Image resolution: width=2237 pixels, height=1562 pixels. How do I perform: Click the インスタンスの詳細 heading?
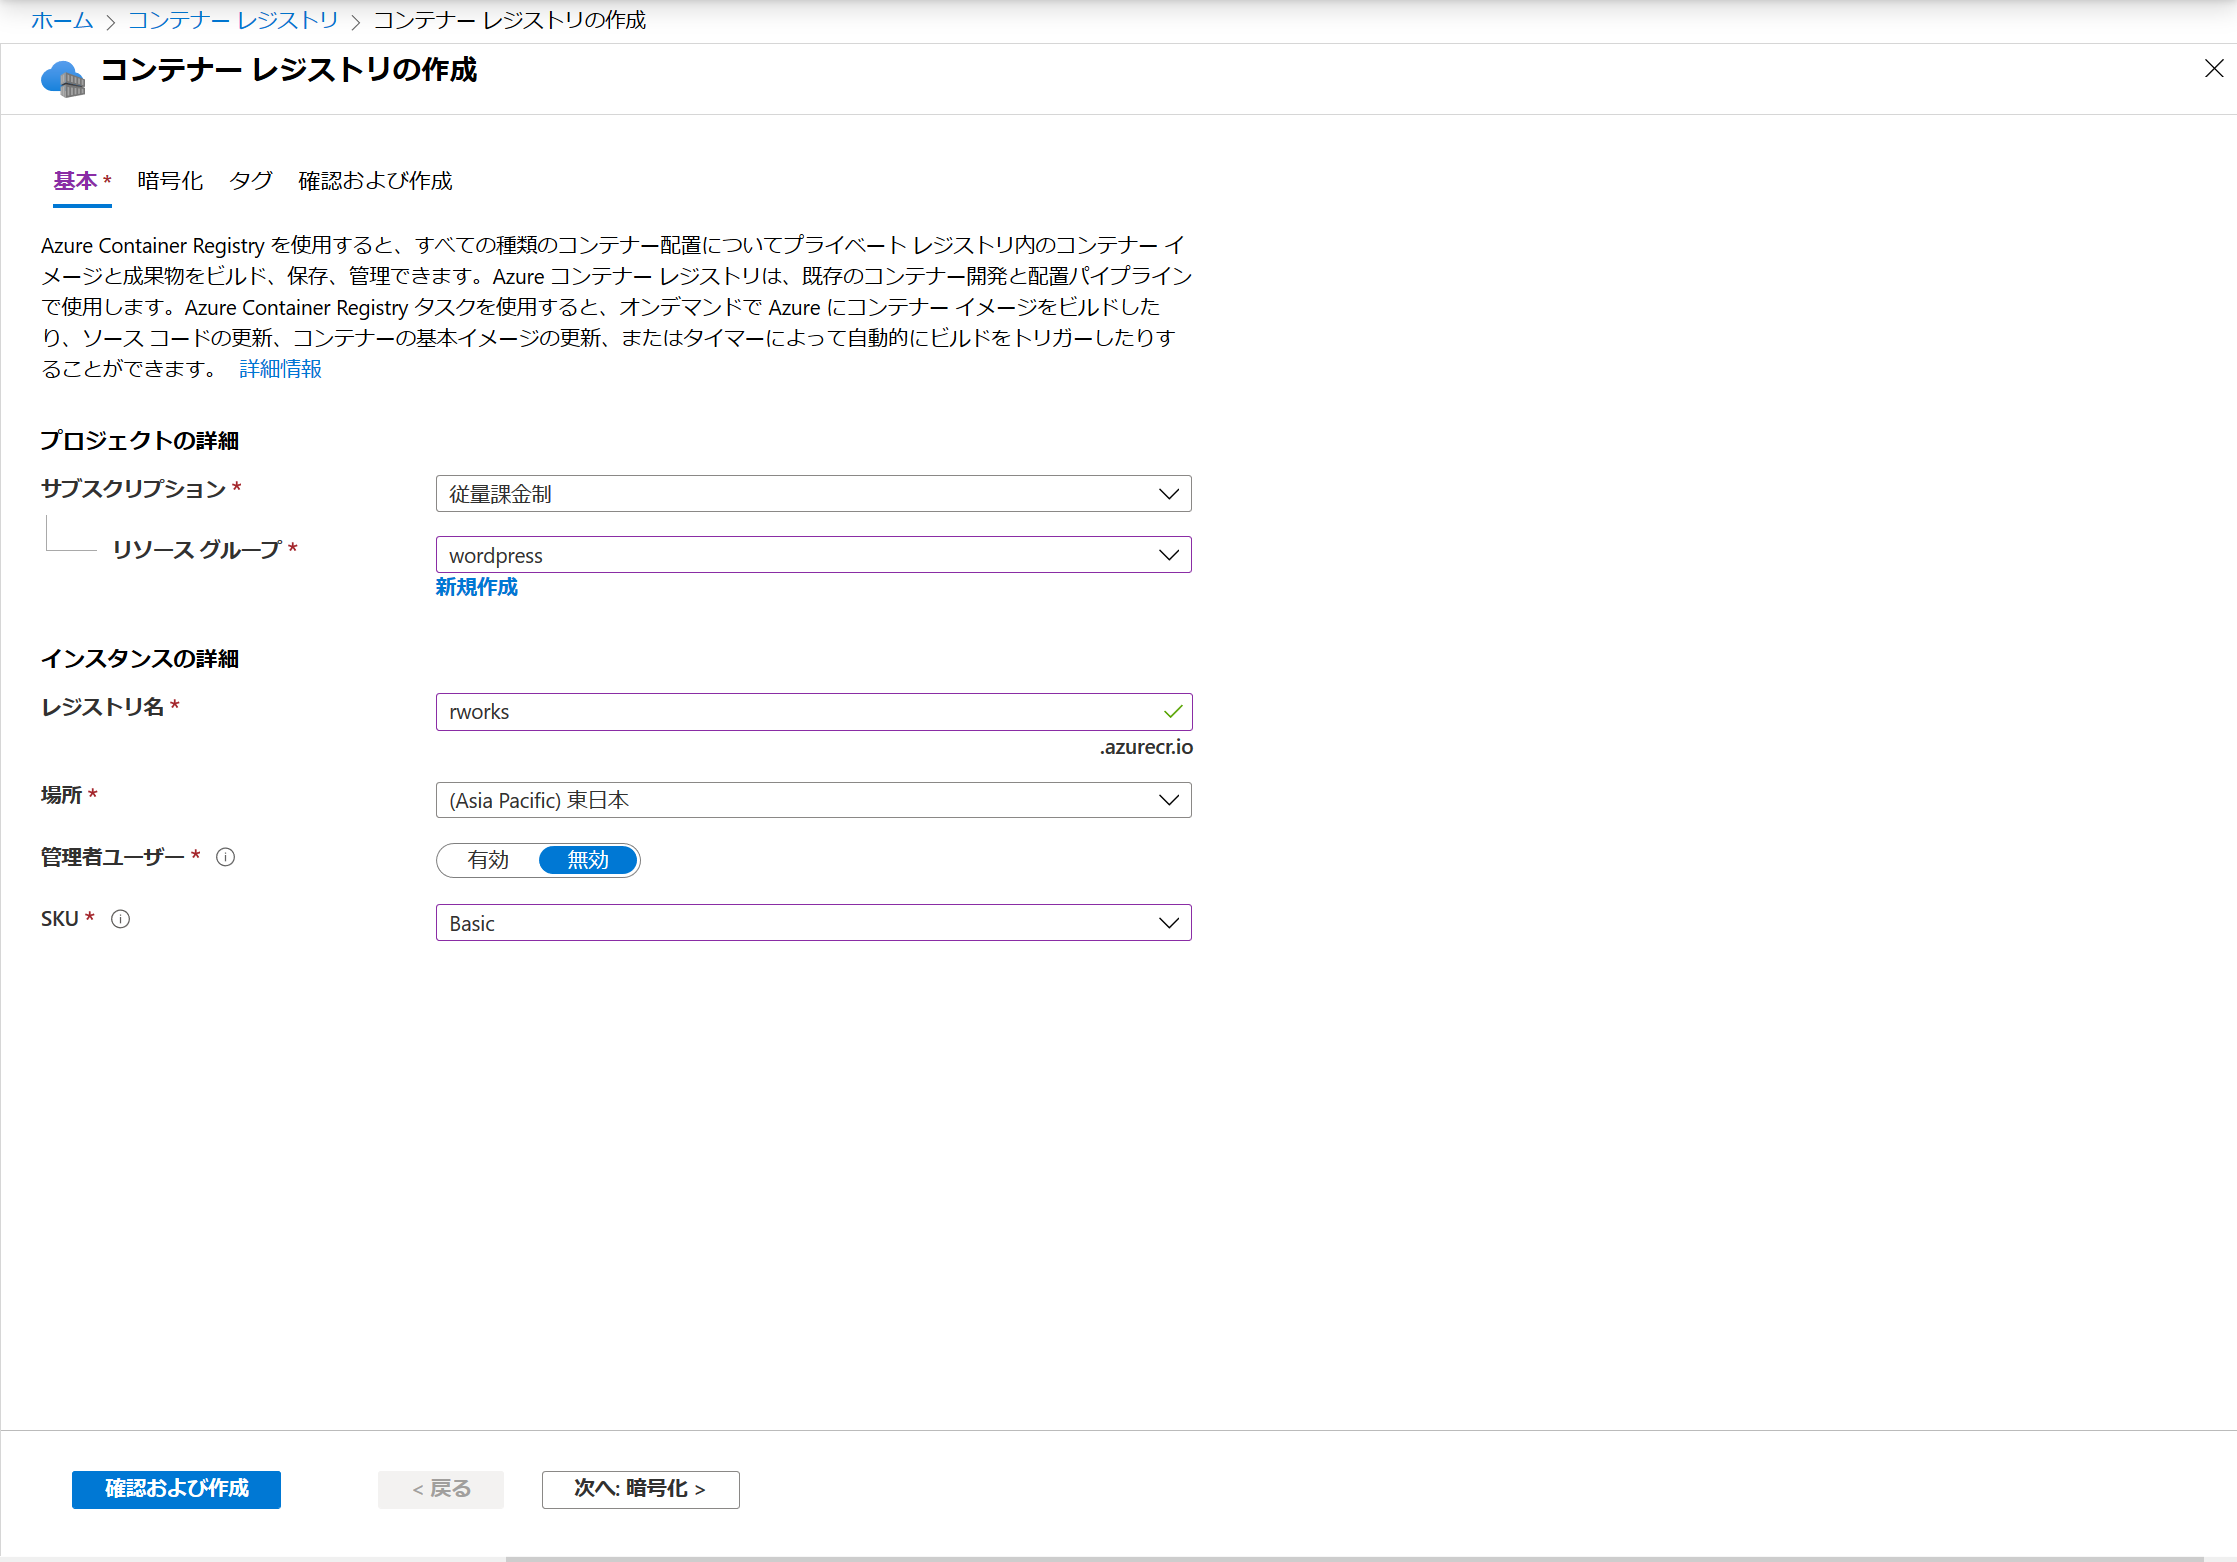point(140,659)
